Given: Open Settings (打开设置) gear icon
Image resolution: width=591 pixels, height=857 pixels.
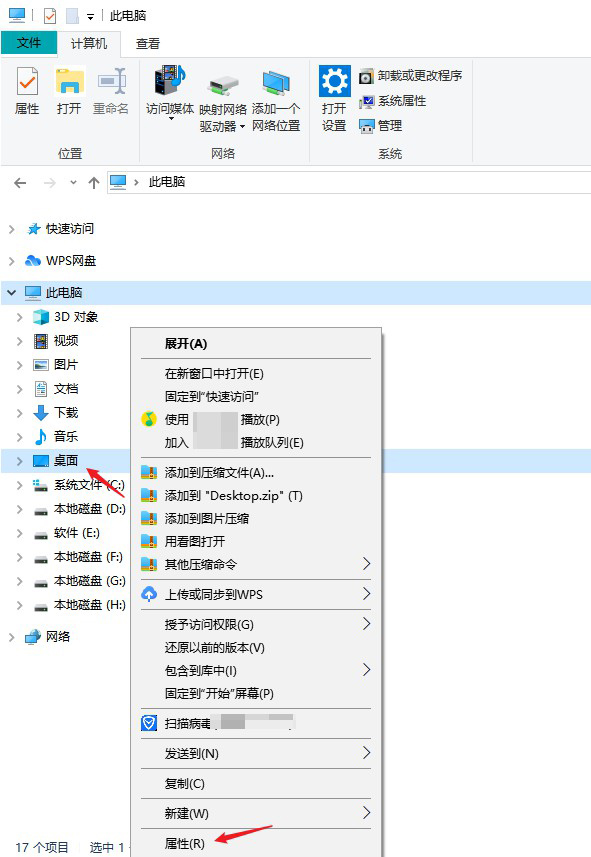Looking at the screenshot, I should pos(334,98).
